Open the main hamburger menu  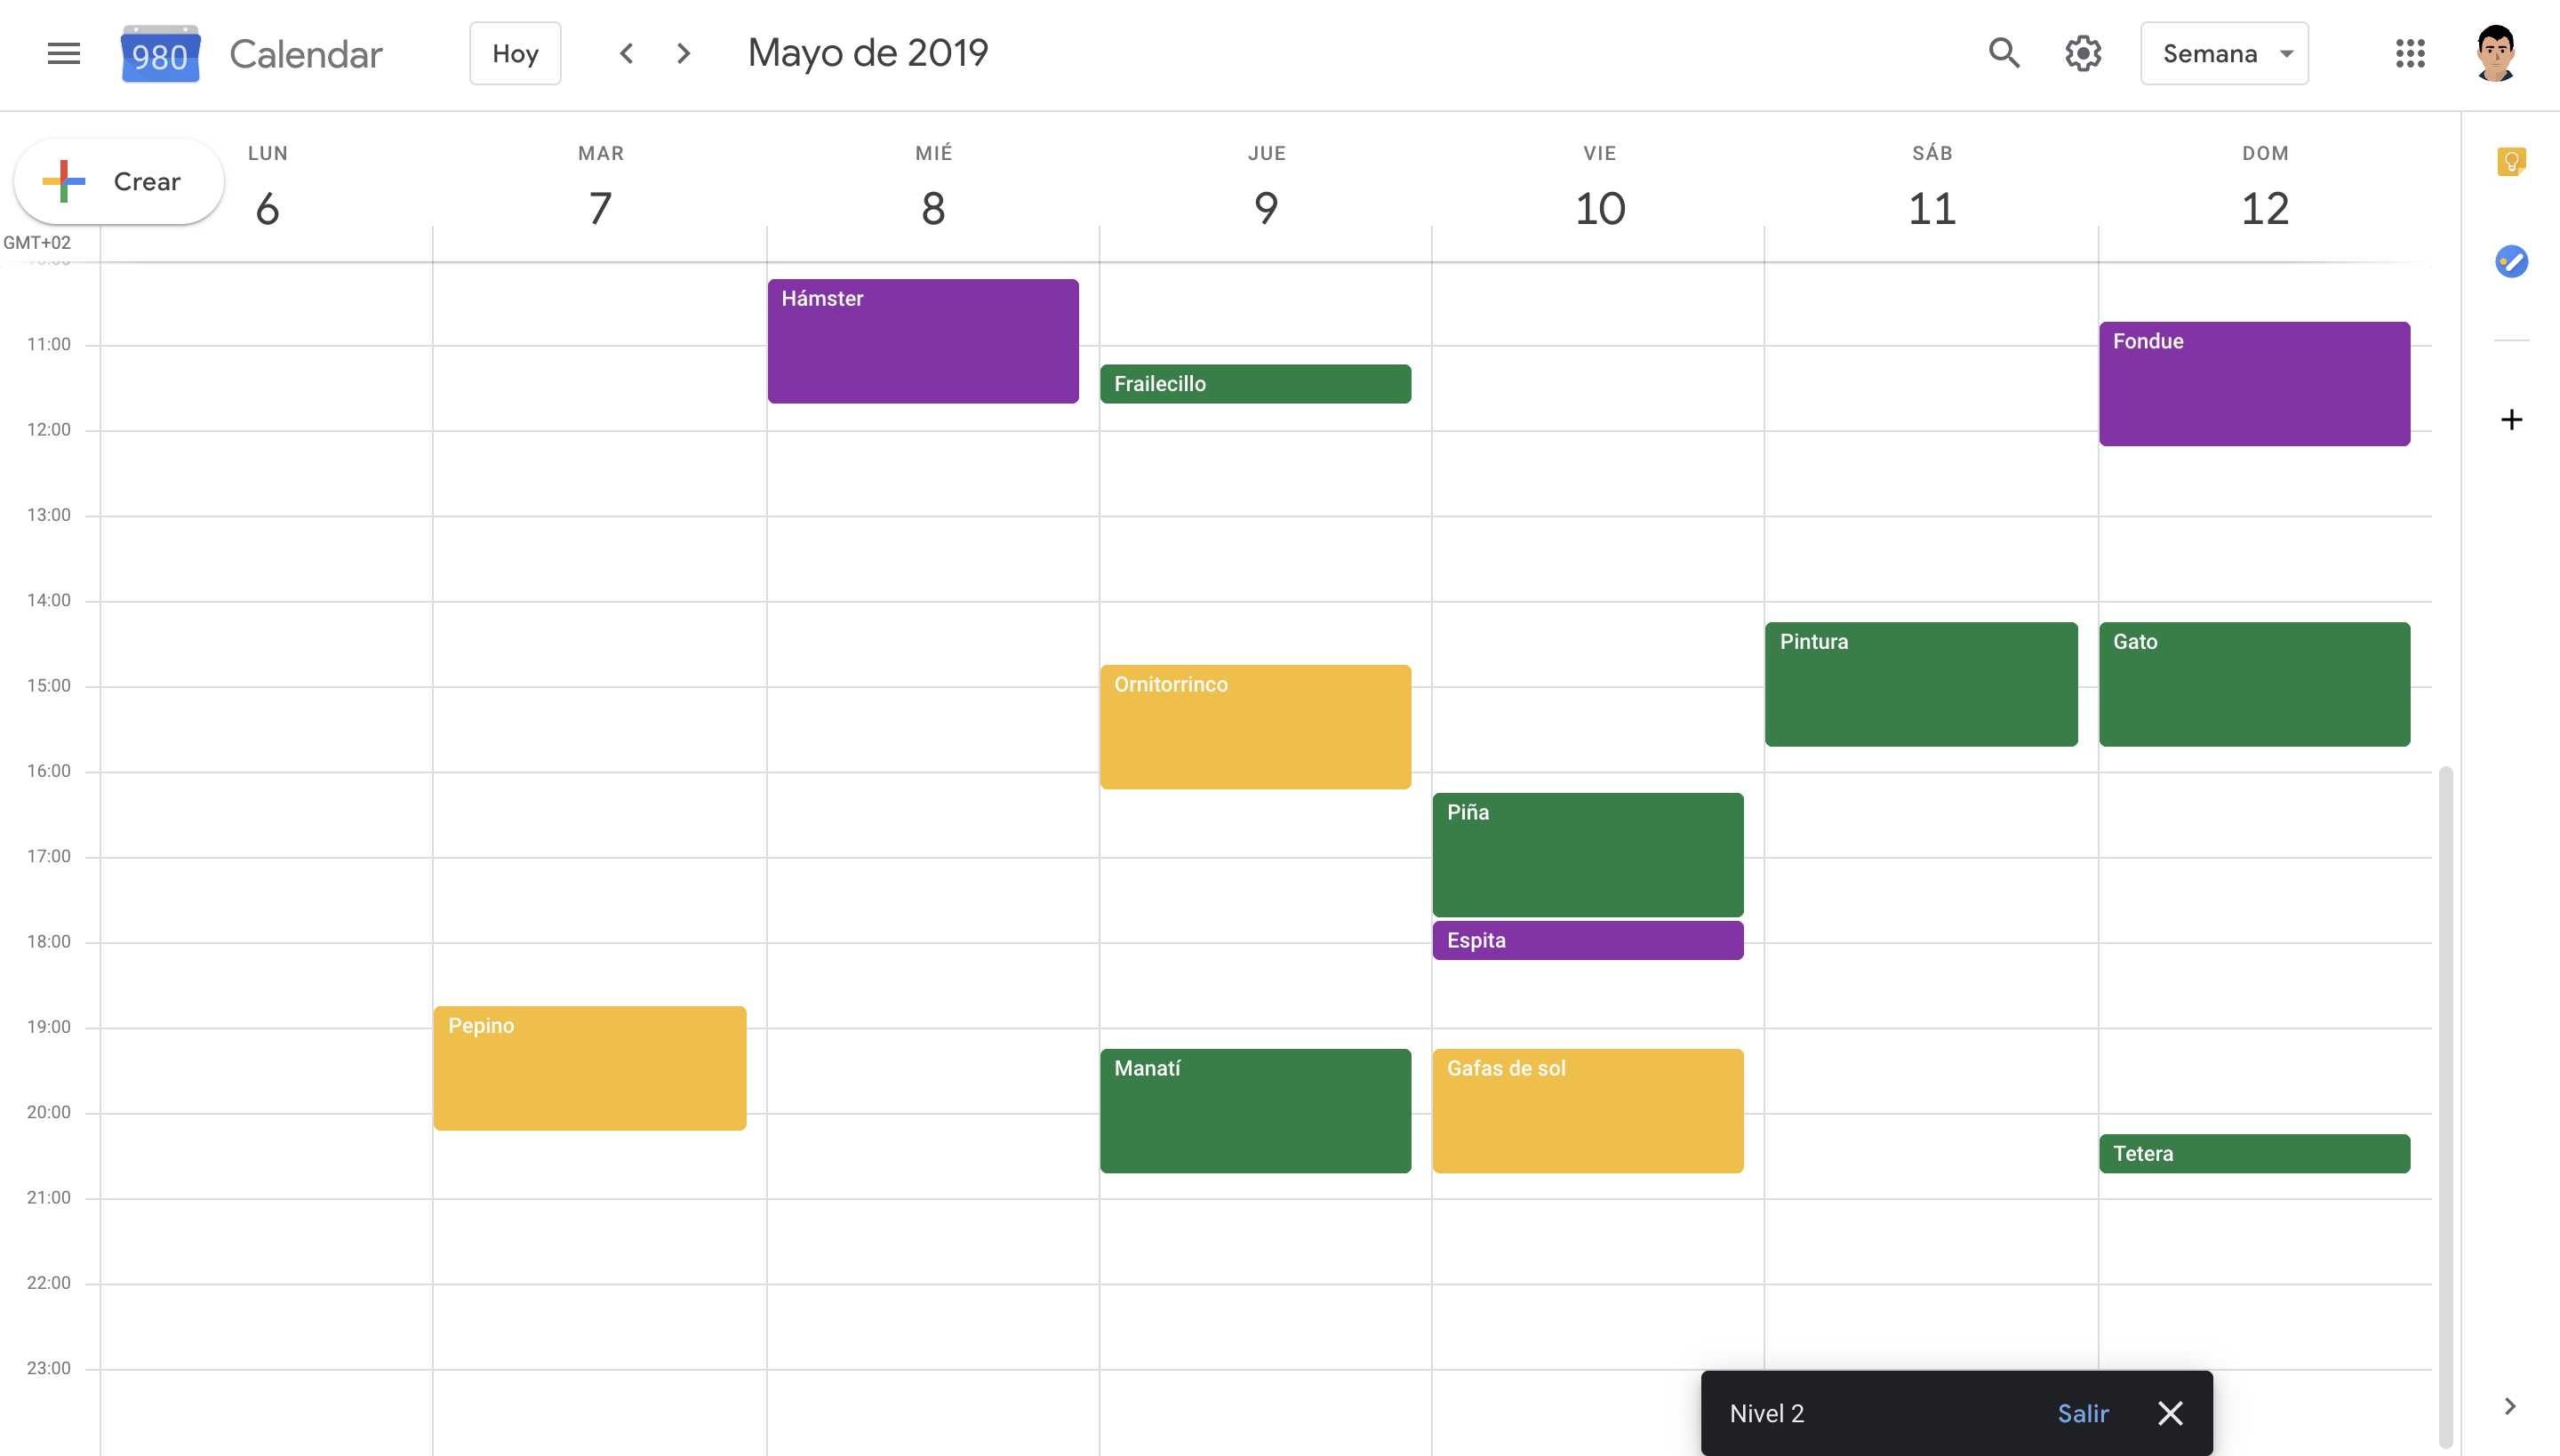[x=63, y=53]
